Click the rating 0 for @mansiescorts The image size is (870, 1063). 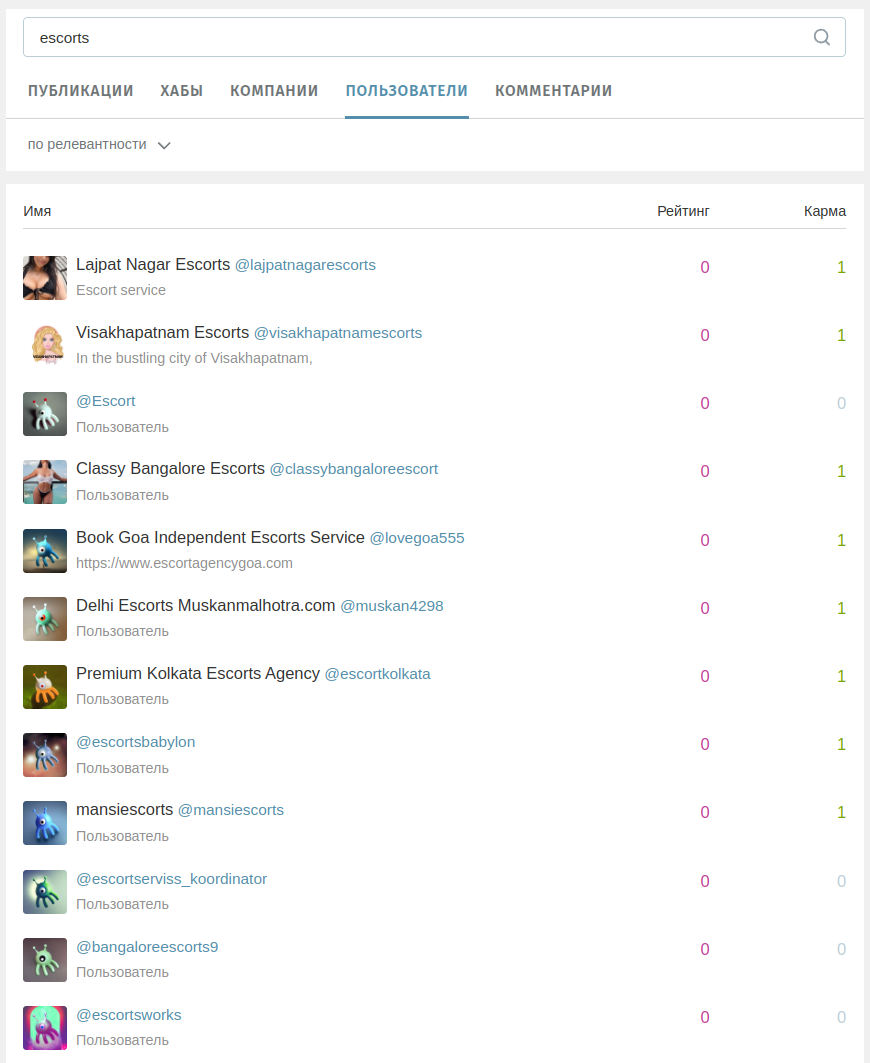point(705,812)
